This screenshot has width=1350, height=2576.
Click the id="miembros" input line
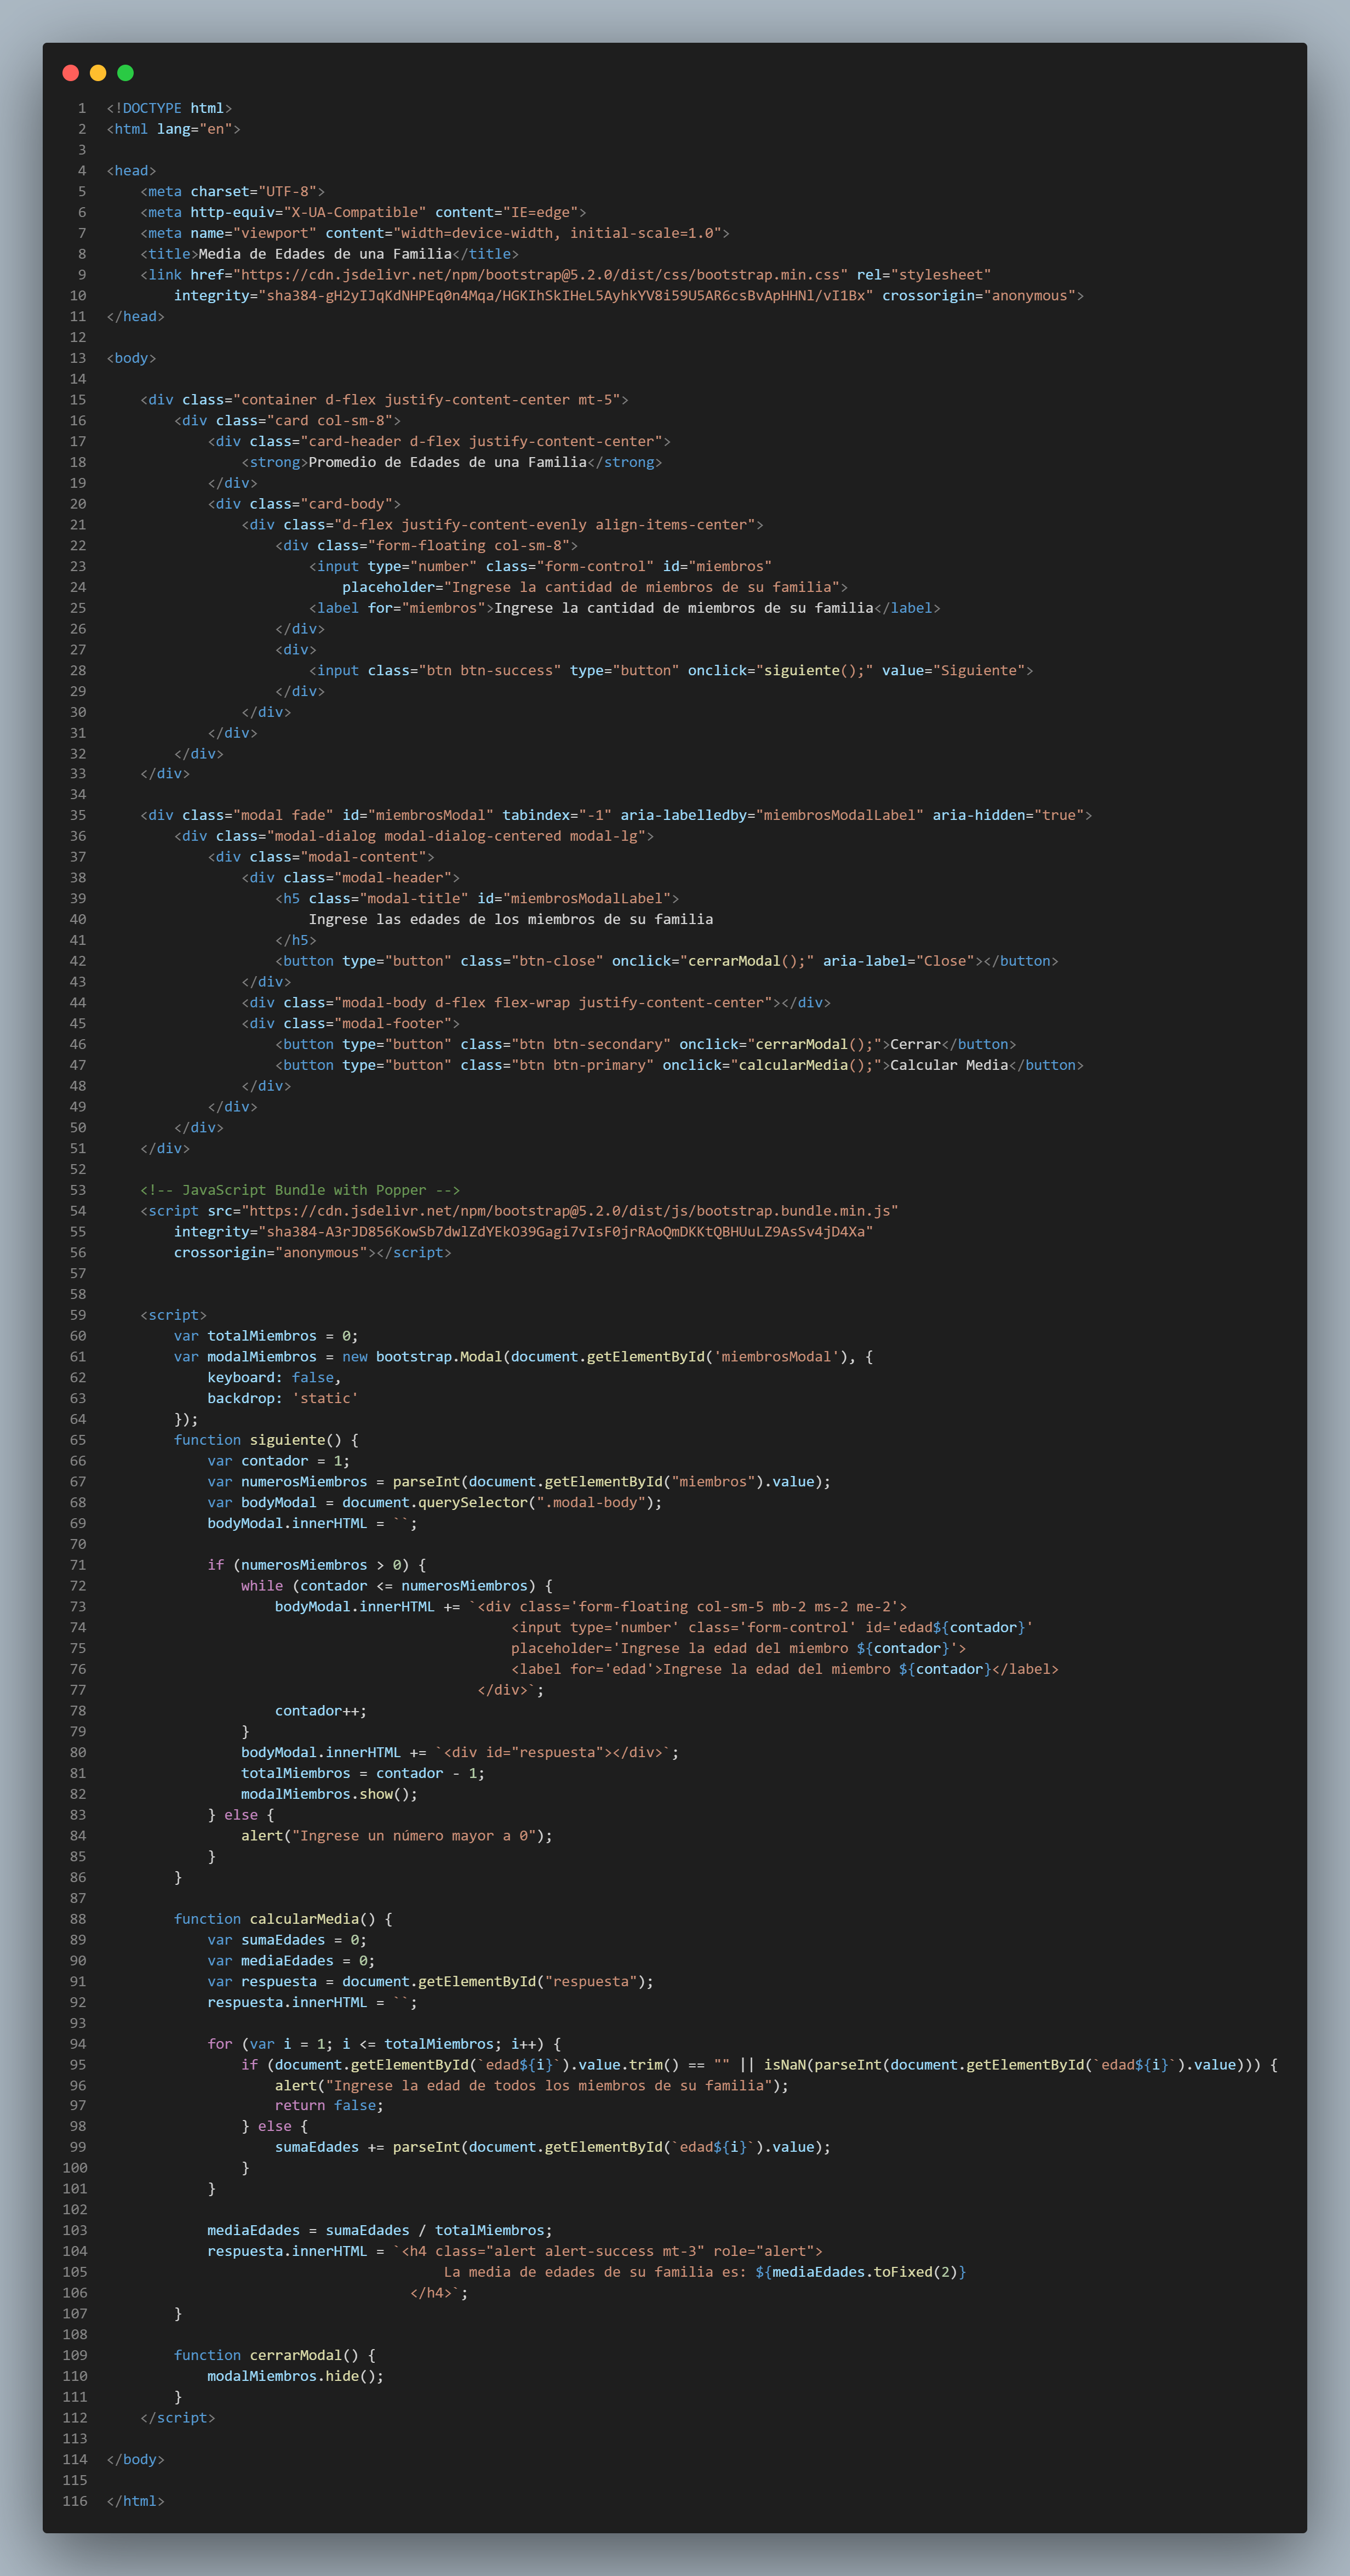click(x=540, y=566)
